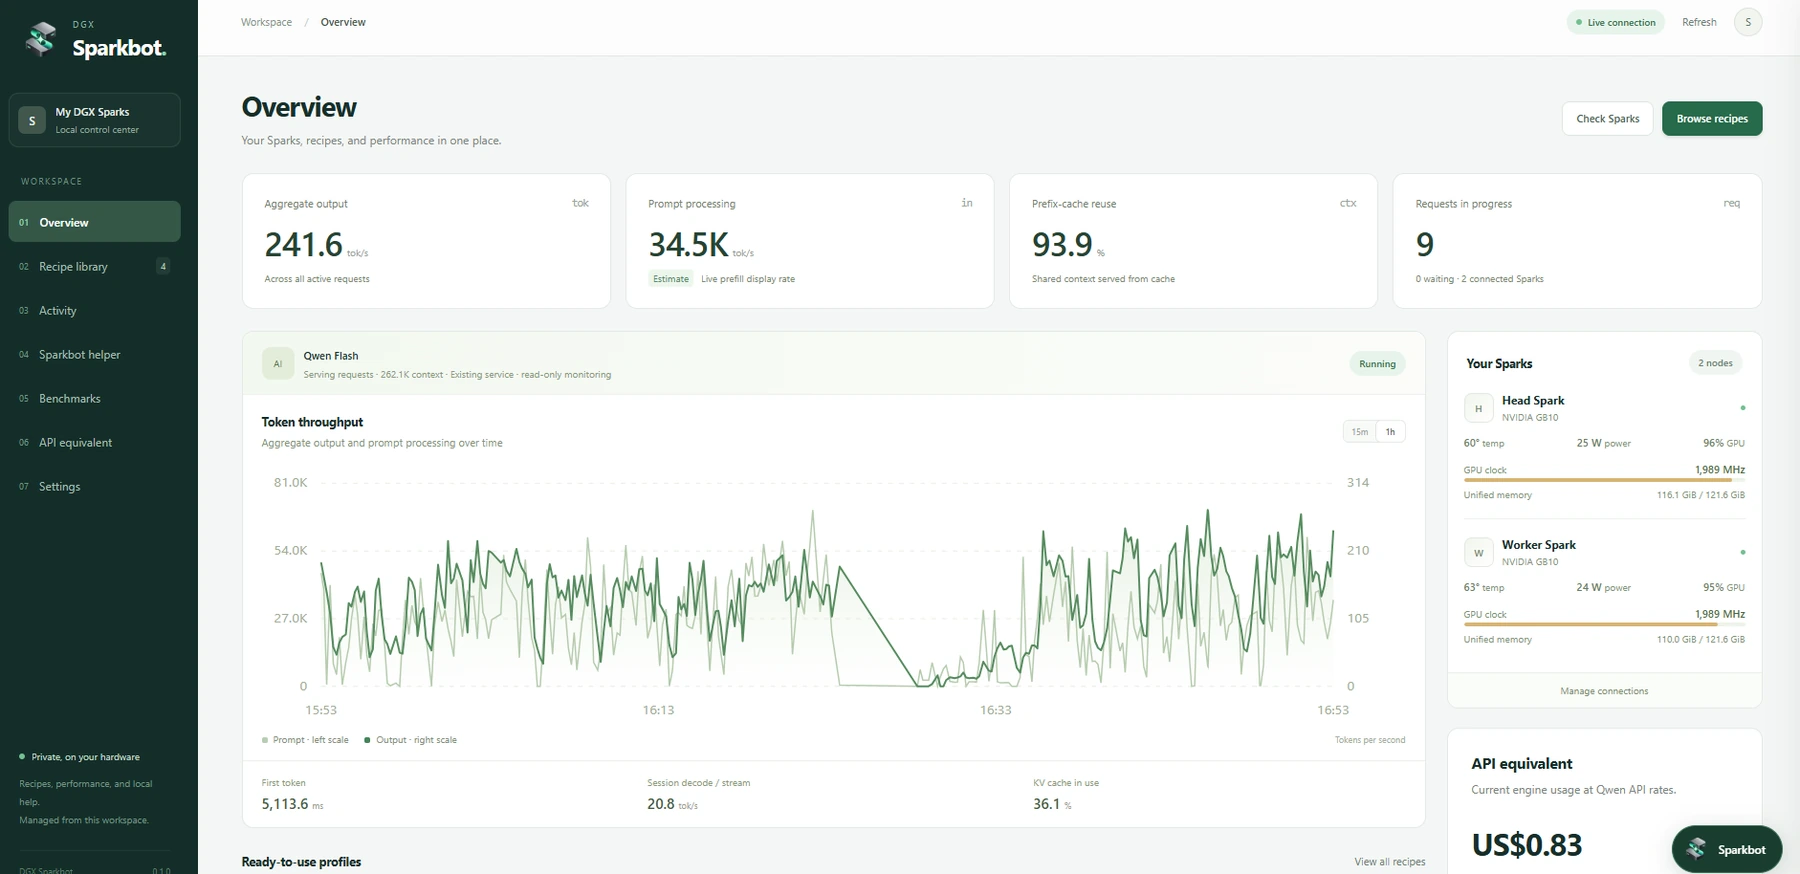This screenshot has height=874, width=1800.
Task: Click Head Spark GPU clock bar
Action: point(1604,480)
